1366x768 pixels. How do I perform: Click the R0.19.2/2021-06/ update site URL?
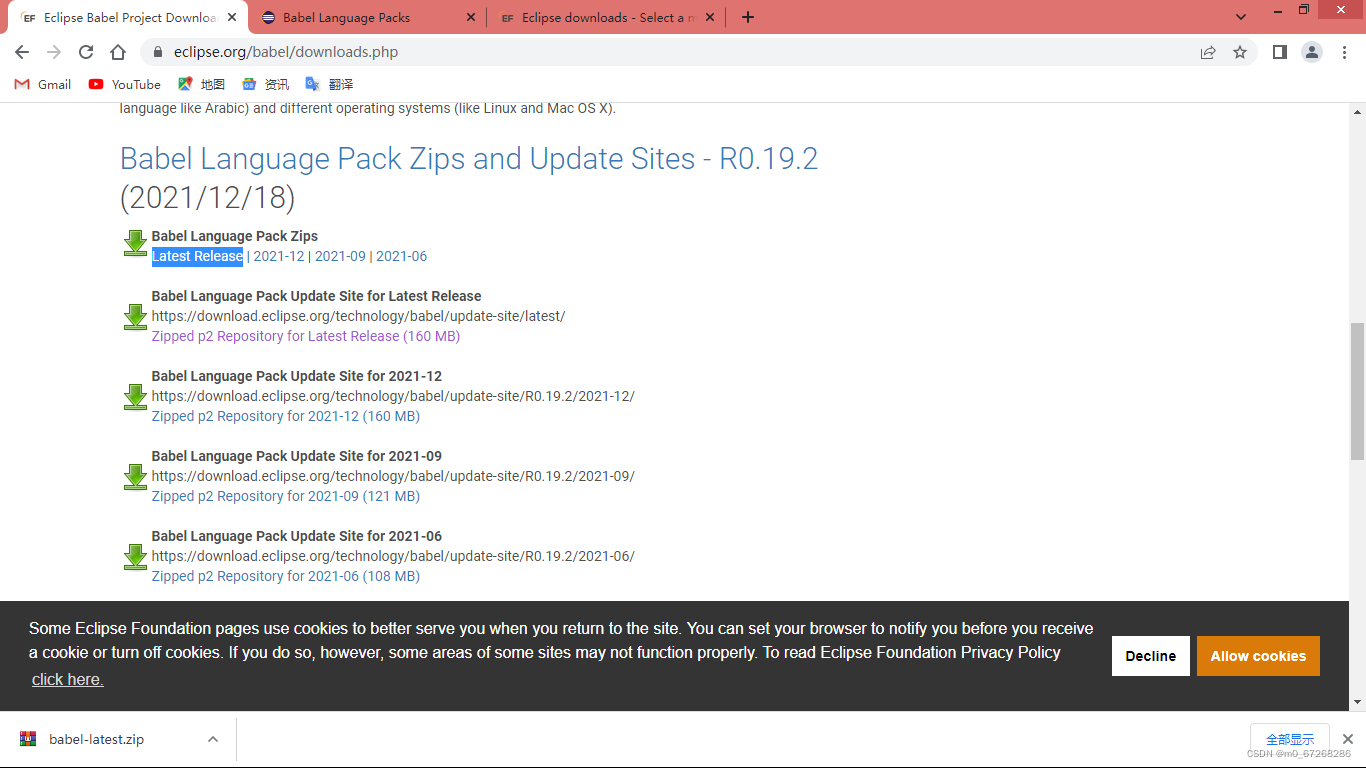[x=393, y=556]
